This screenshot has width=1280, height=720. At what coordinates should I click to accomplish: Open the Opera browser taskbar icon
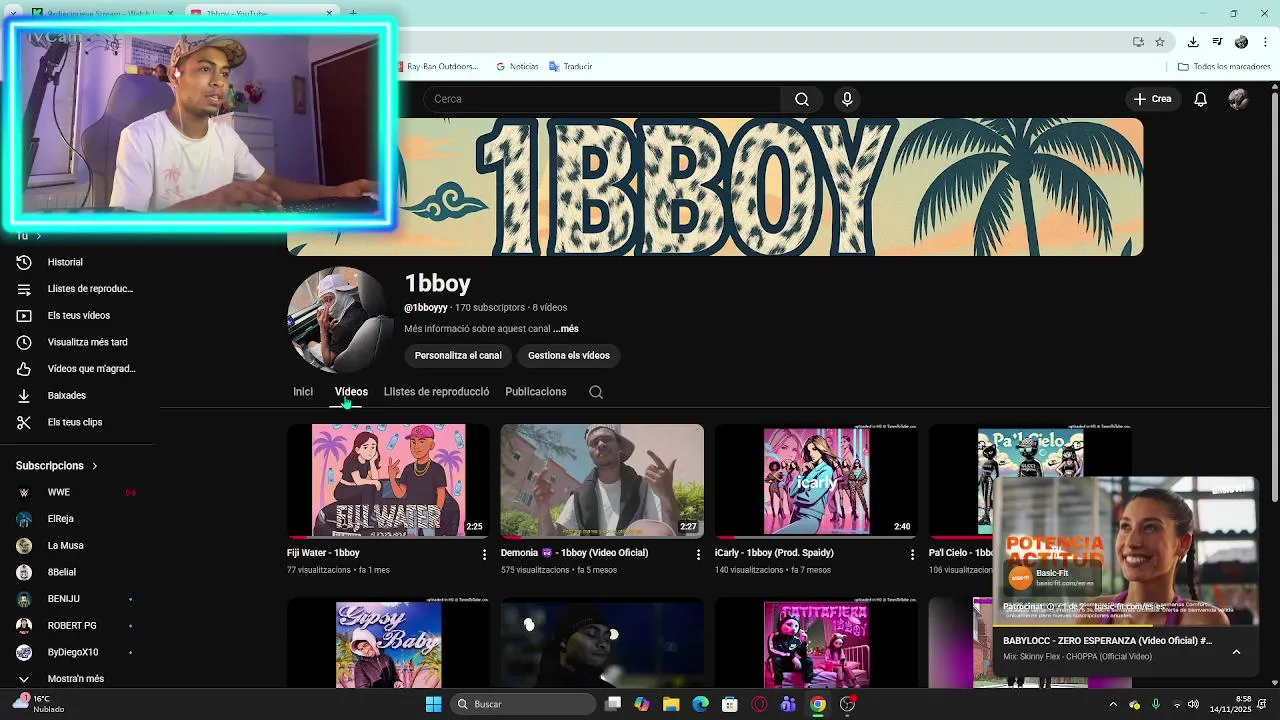[759, 704]
